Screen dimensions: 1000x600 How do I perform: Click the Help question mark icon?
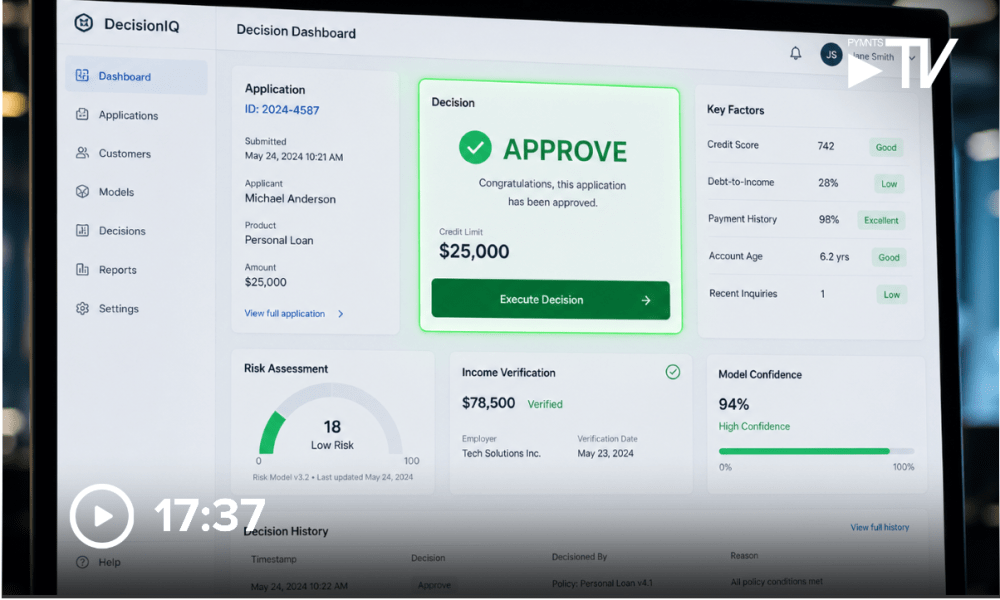(x=82, y=562)
